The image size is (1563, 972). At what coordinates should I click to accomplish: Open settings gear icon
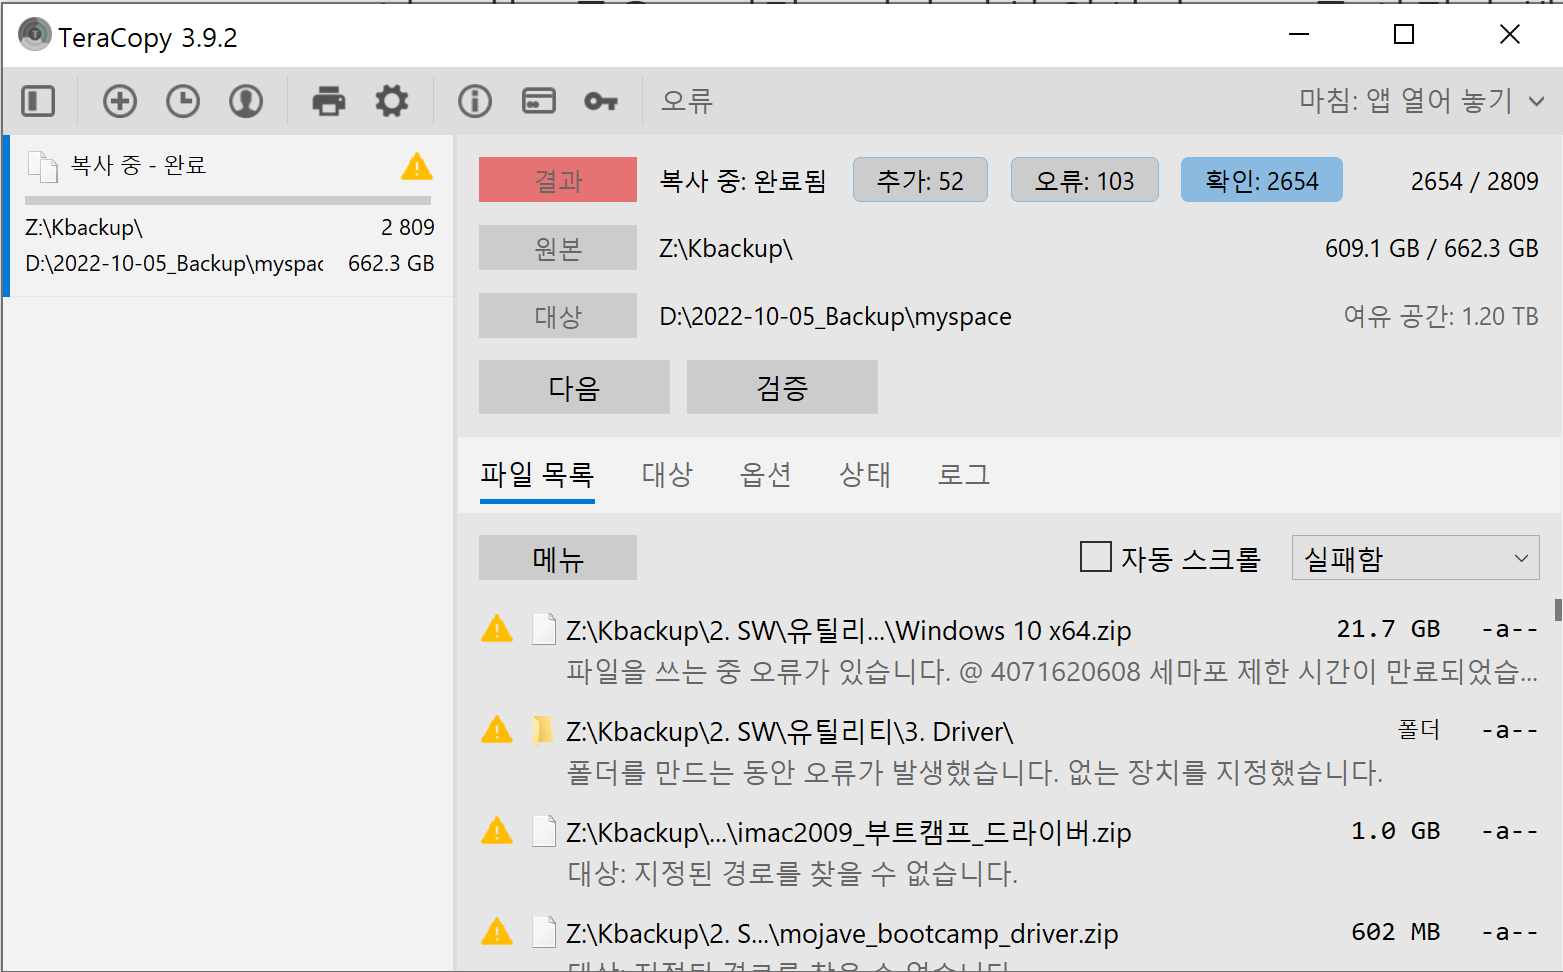[392, 101]
